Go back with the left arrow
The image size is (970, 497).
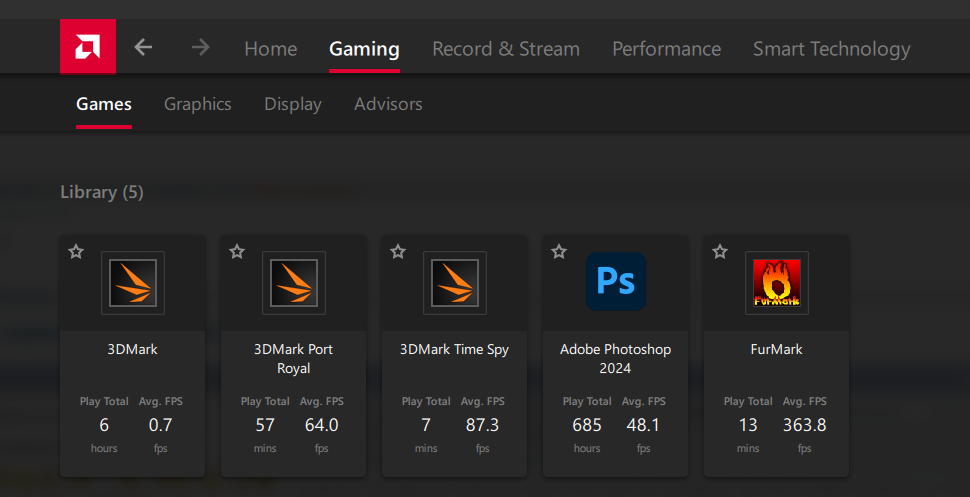(x=143, y=47)
